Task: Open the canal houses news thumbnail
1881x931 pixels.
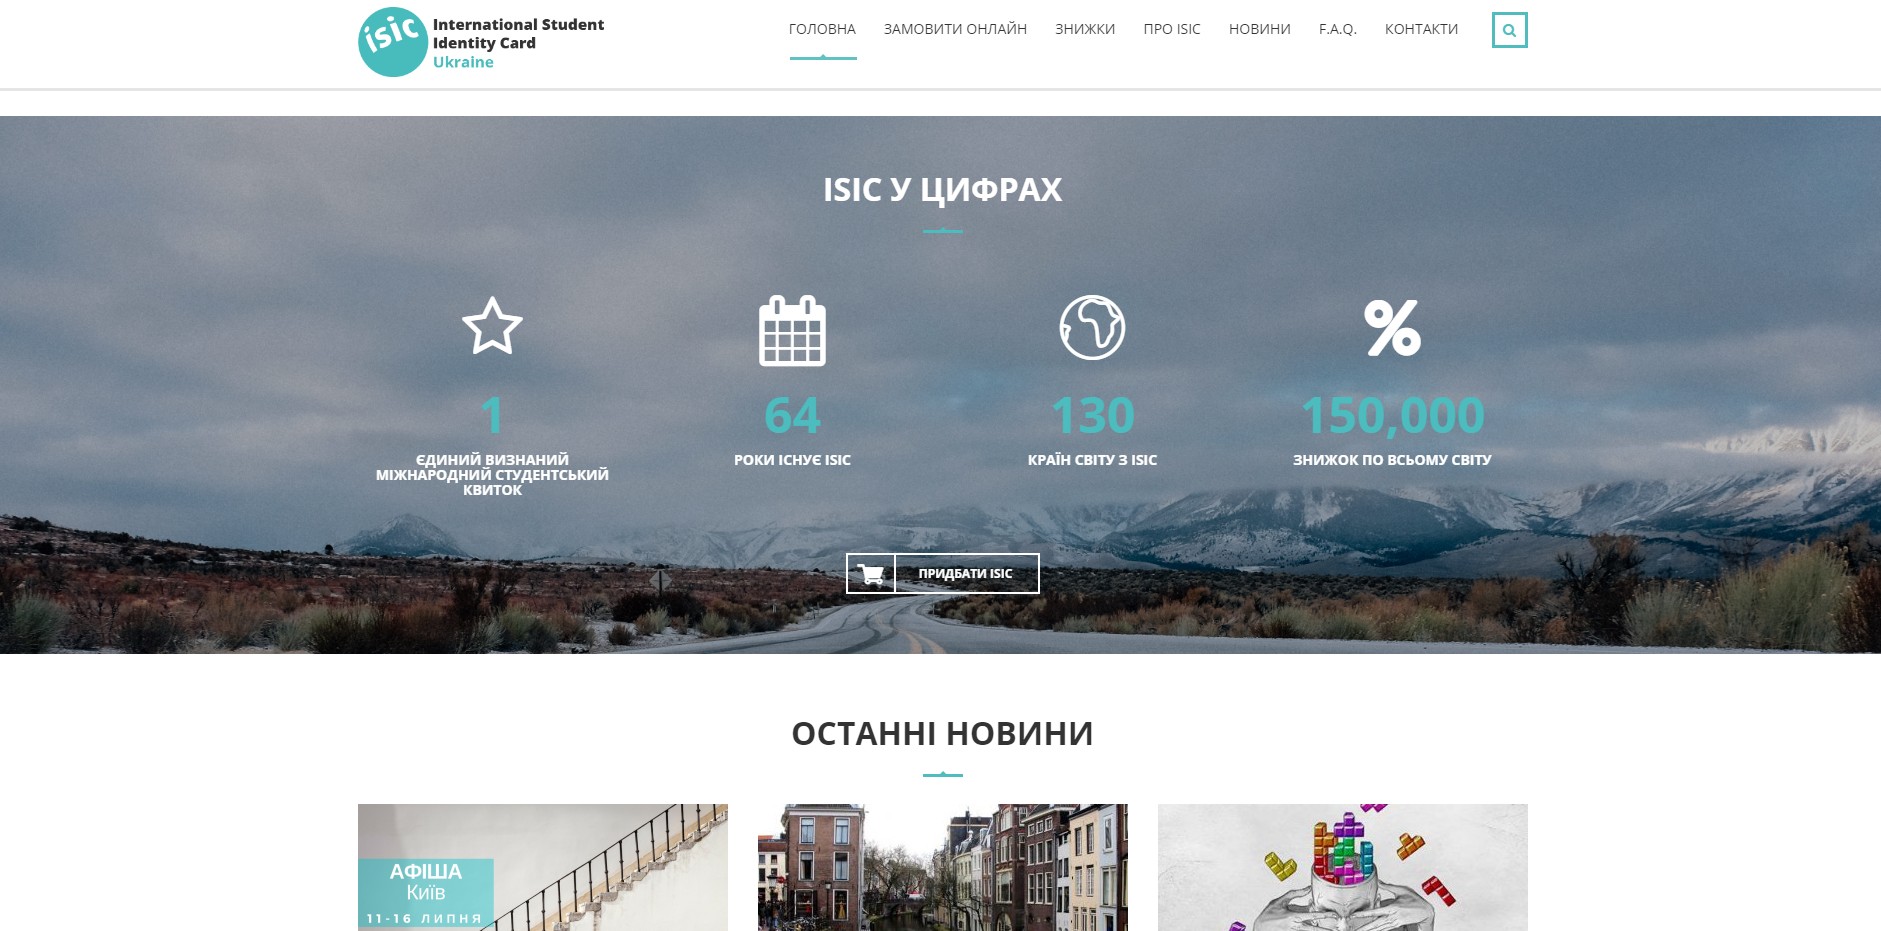Action: tap(943, 867)
